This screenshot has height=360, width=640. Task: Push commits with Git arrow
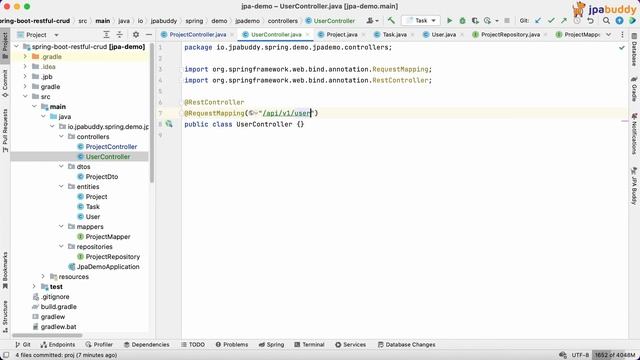tap(564, 20)
